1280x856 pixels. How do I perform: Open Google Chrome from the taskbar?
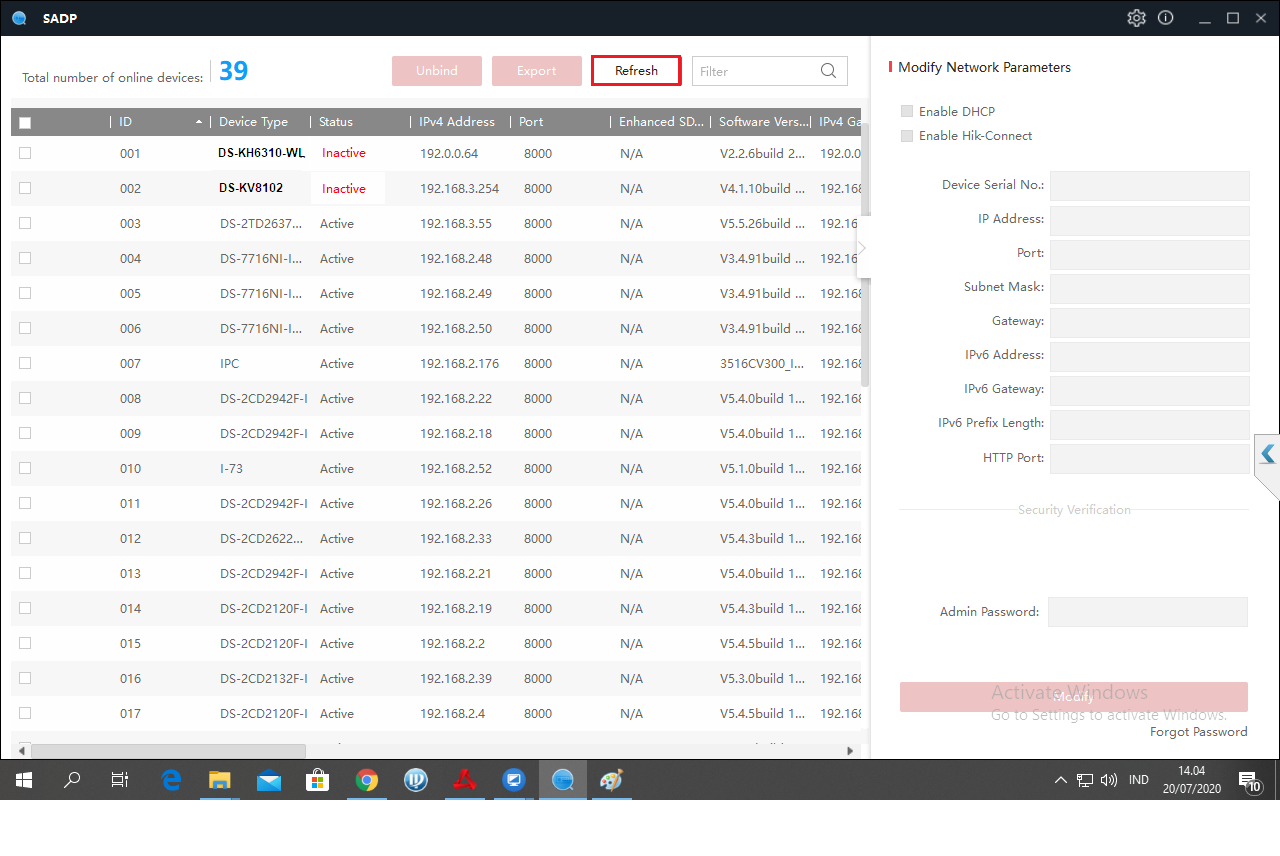click(x=367, y=780)
